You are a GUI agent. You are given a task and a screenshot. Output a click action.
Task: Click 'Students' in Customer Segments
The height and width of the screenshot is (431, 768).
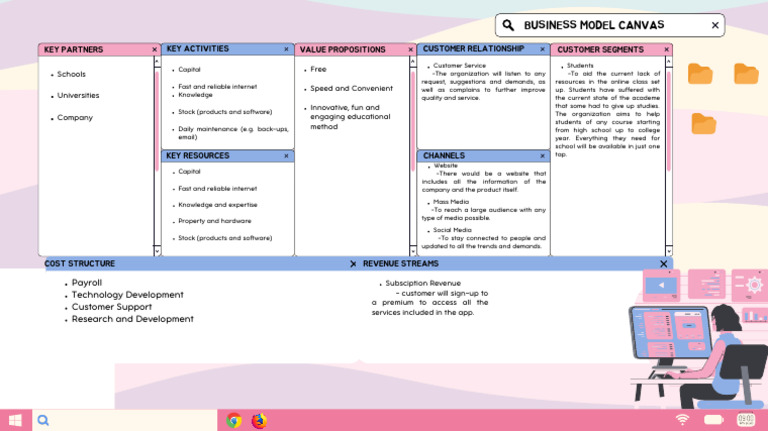pos(580,66)
